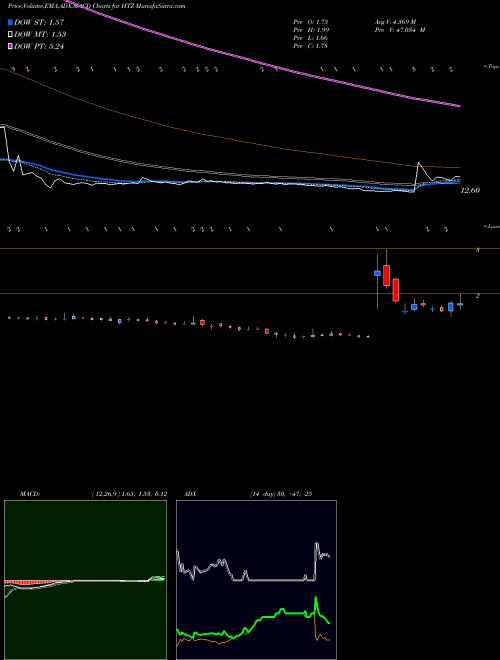Select the 'DOW MT: 1.53' legend text
This screenshot has width=500, height=660.
click(40, 35)
